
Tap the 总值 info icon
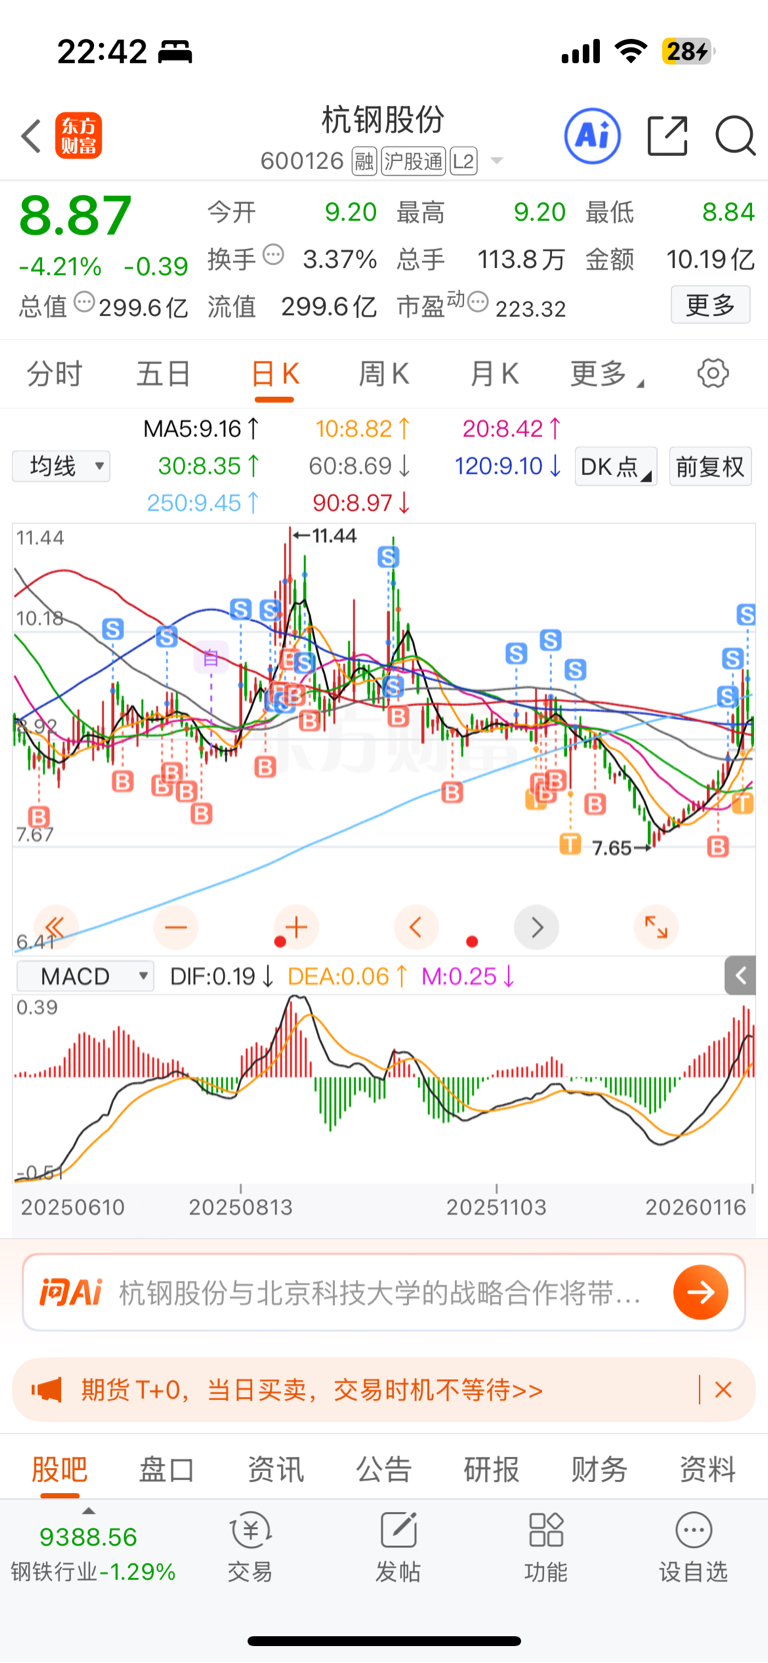85,302
